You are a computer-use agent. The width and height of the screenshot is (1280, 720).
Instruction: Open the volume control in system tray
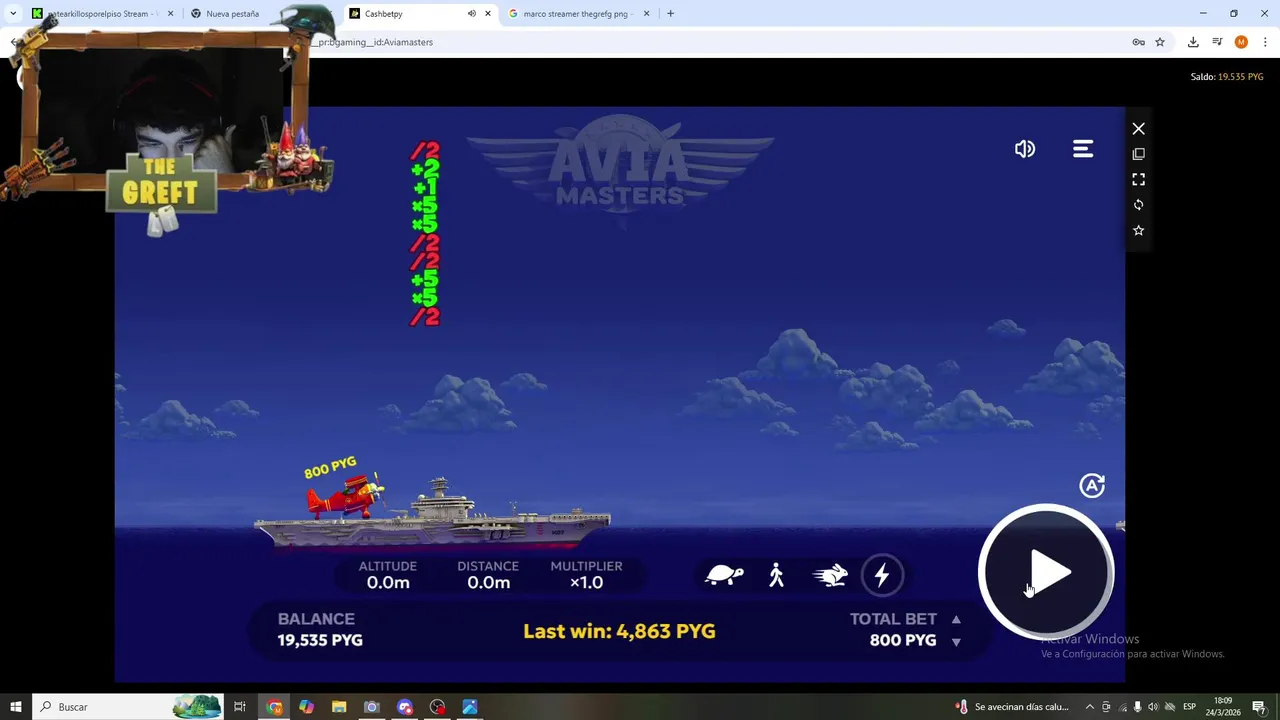[1153, 707]
